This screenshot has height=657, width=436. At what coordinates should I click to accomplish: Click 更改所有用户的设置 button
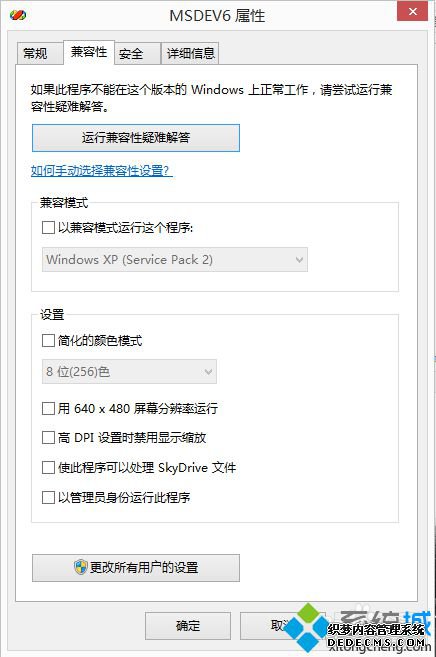coord(136,568)
